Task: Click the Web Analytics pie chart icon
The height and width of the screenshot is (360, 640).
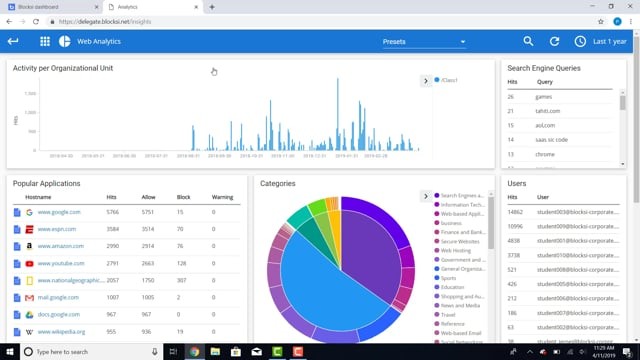Action: click(x=64, y=41)
